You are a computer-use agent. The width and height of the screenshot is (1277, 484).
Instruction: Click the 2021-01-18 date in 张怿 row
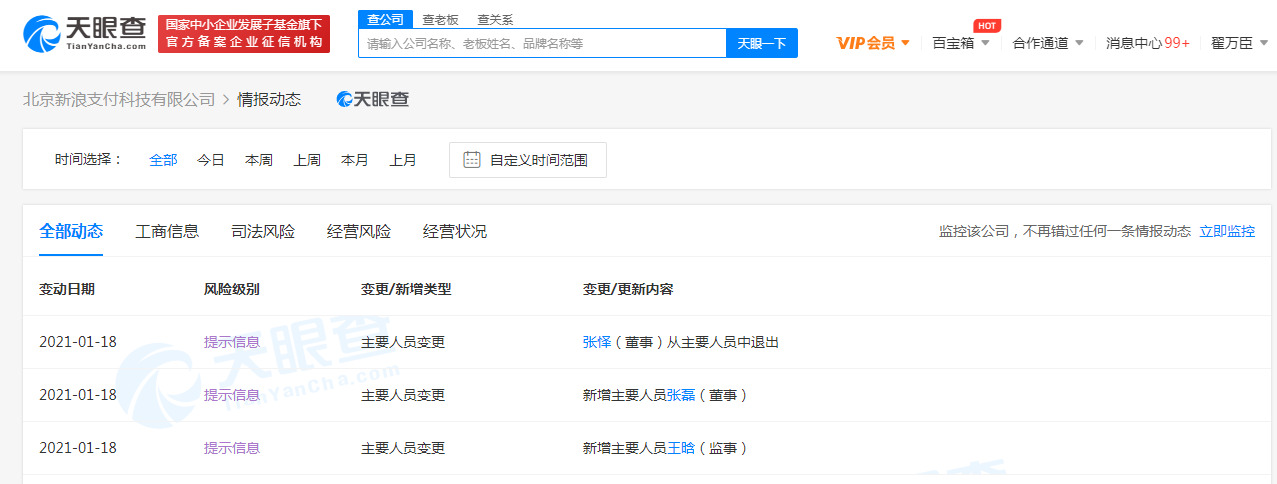(x=78, y=342)
